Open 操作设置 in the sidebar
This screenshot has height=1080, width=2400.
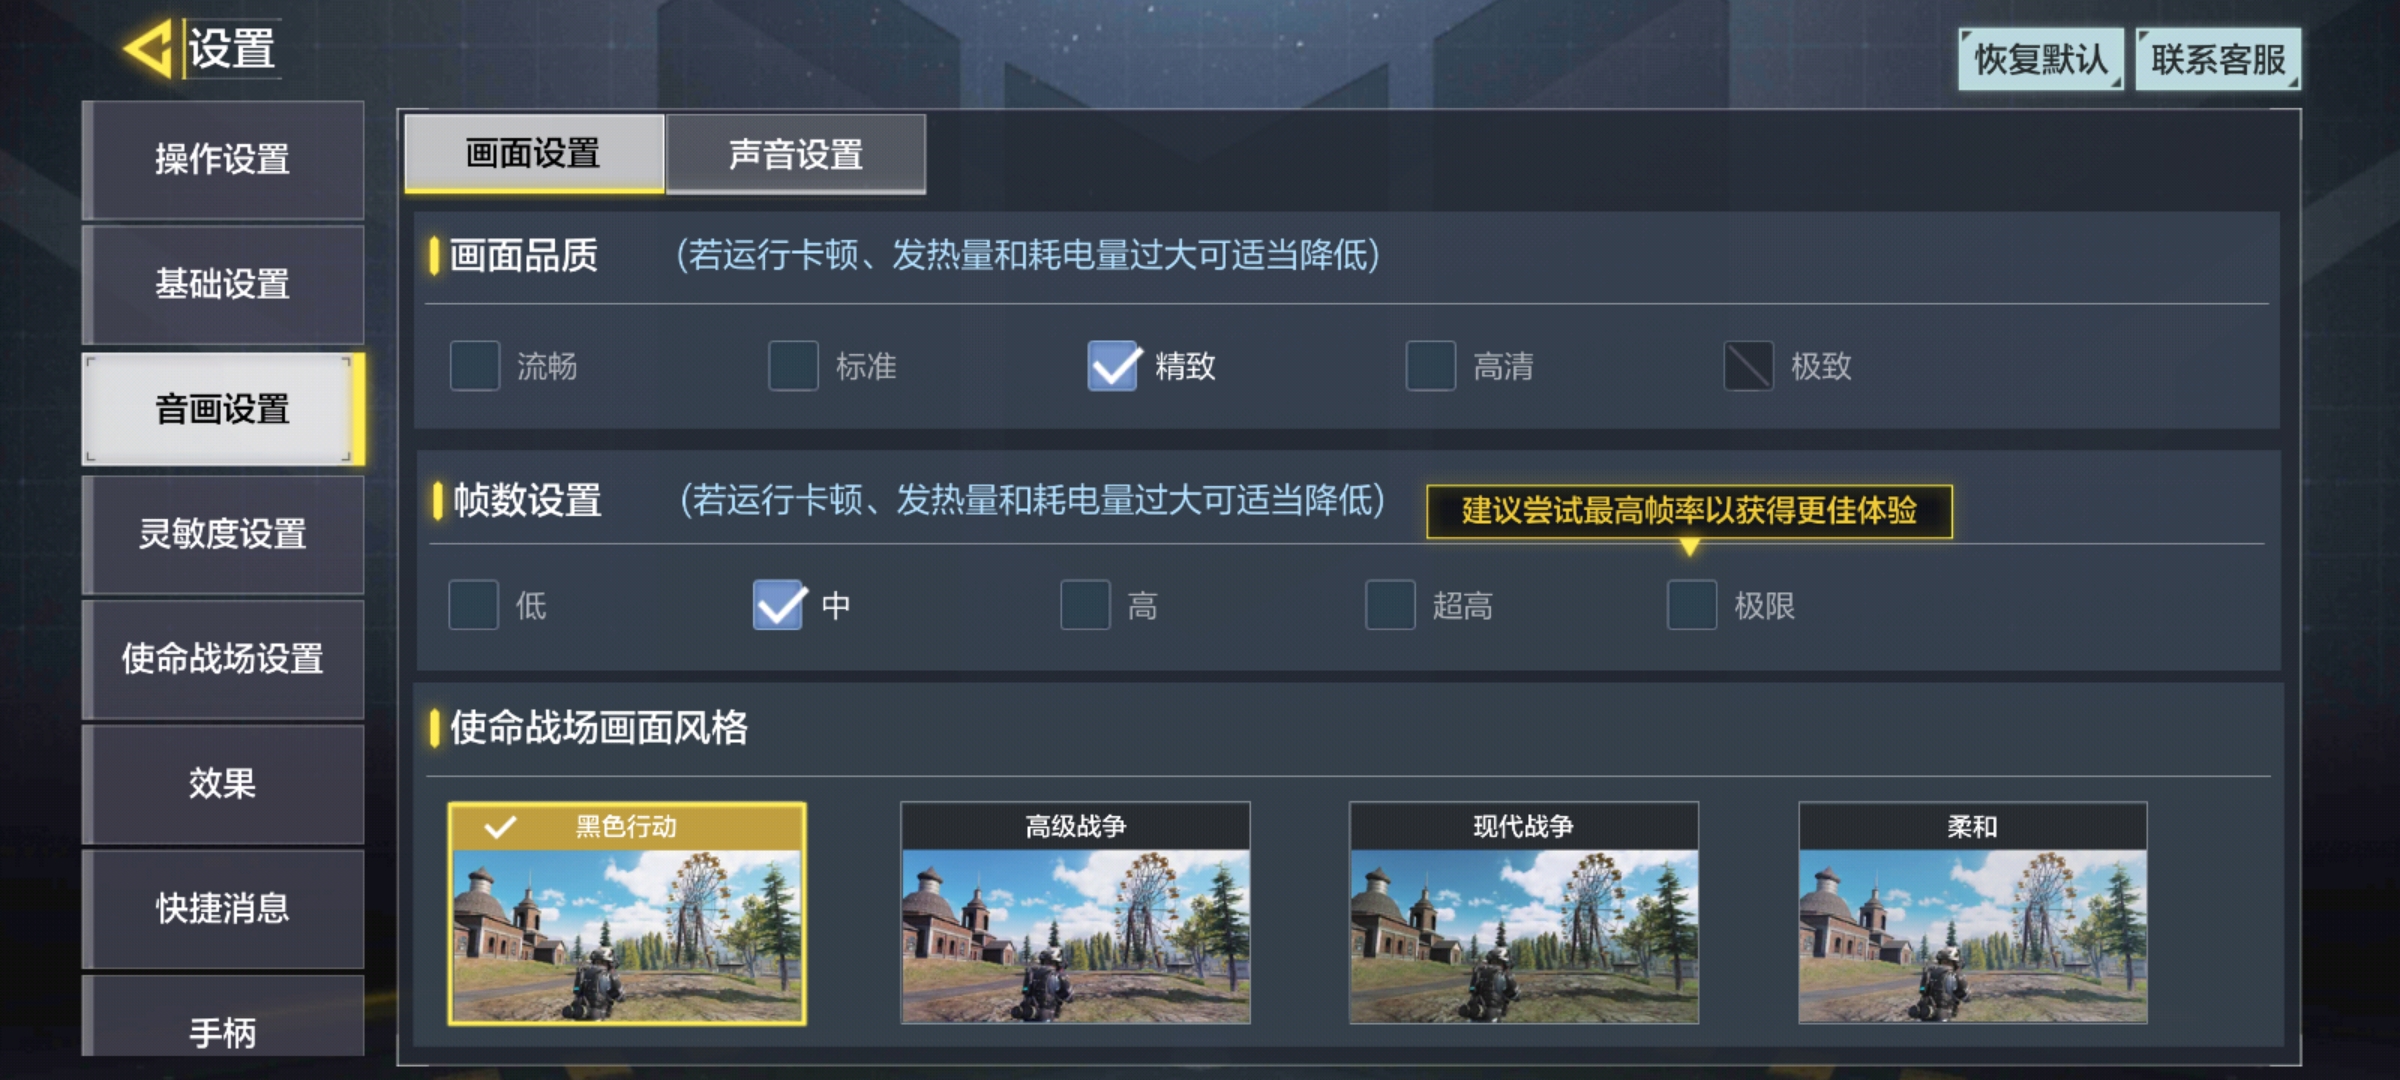click(223, 160)
